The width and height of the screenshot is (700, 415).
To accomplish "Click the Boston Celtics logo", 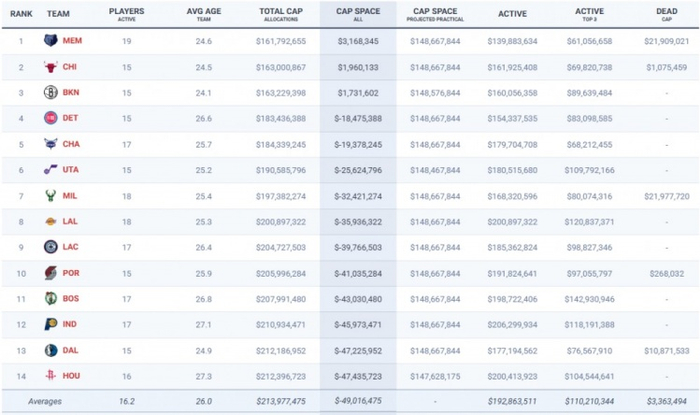I will [x=50, y=299].
